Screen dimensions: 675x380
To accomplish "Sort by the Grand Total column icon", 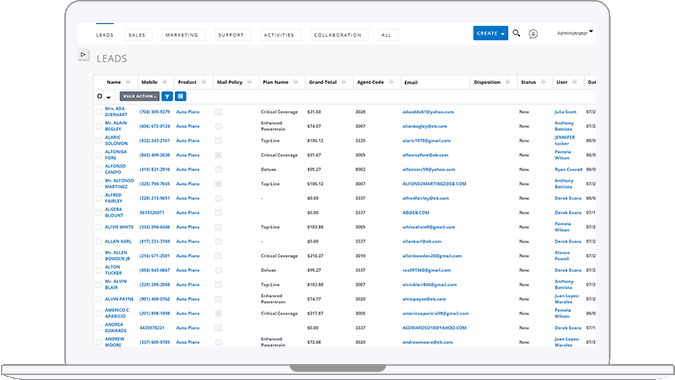I will [344, 82].
